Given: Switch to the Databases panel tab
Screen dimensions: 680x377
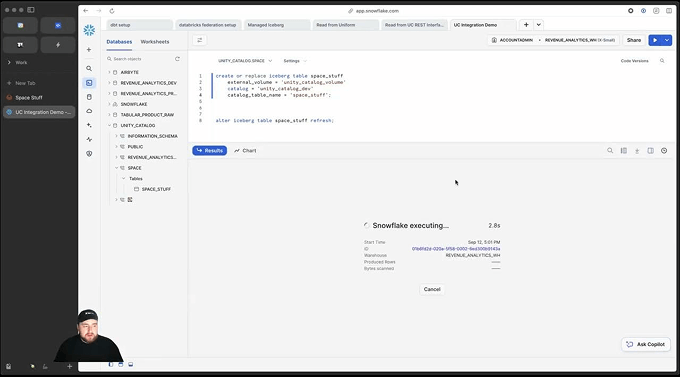Looking at the screenshot, I should 119,42.
